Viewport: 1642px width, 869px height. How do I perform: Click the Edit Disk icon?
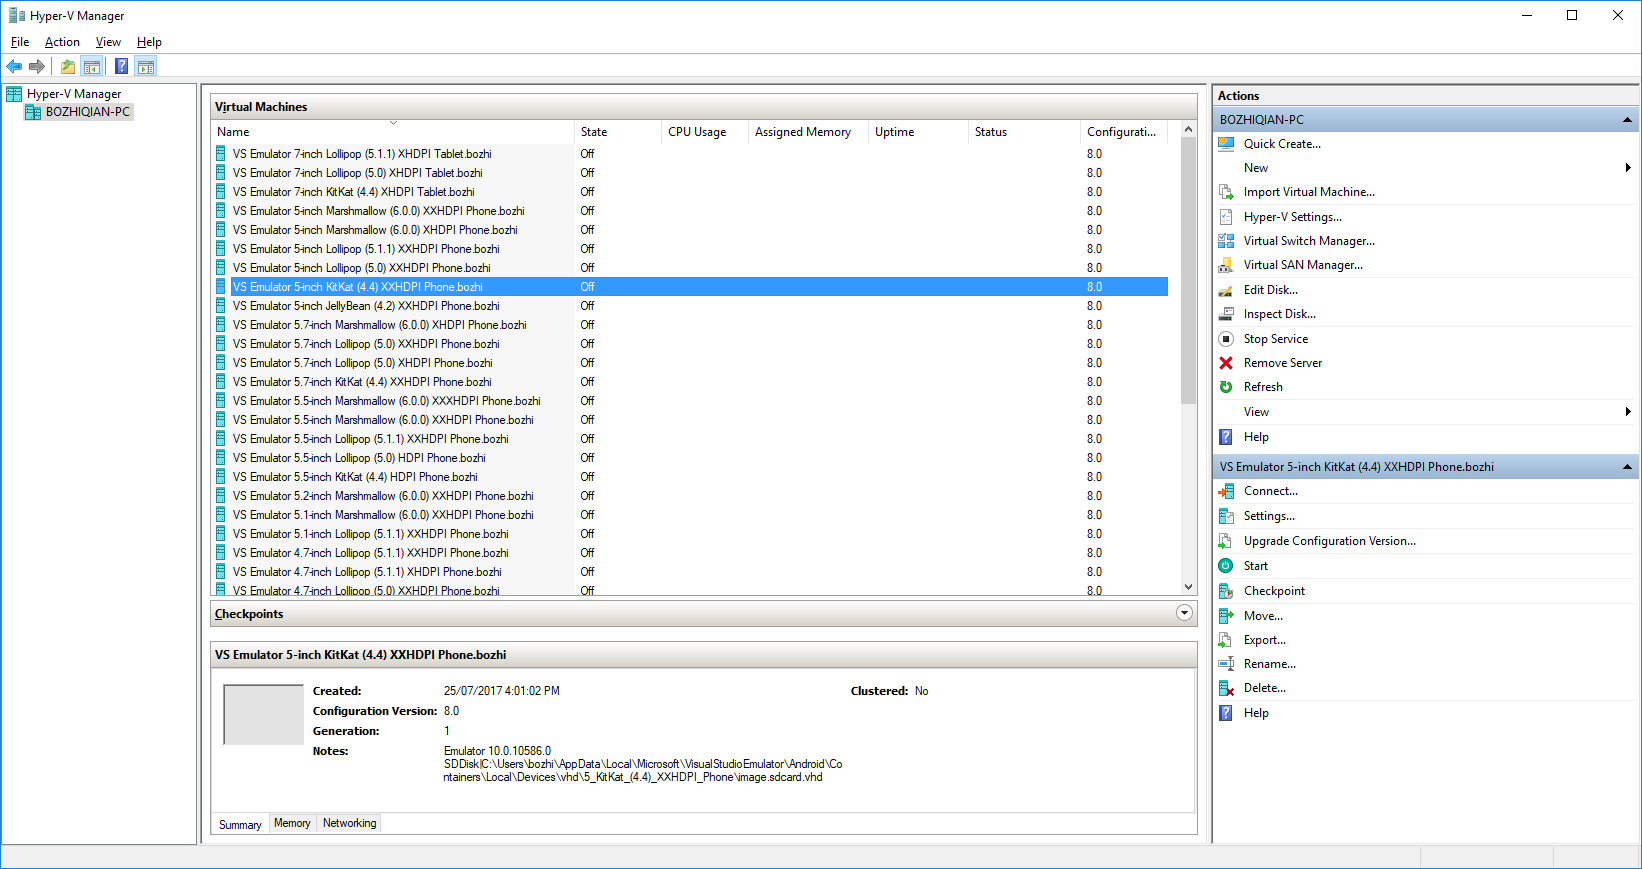tap(1226, 290)
